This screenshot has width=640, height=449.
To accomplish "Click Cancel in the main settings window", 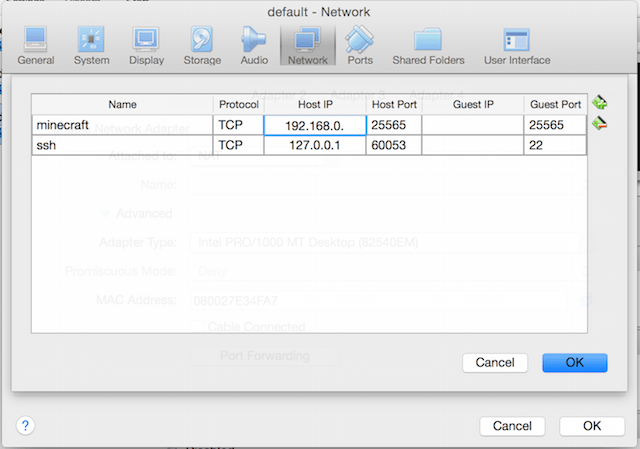I will click(512, 426).
